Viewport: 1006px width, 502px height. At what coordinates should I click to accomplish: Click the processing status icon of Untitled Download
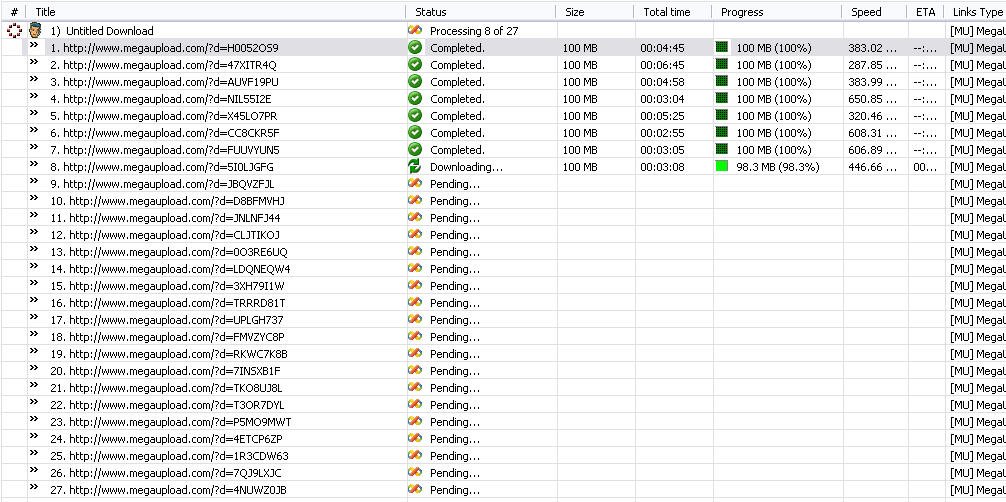415,30
